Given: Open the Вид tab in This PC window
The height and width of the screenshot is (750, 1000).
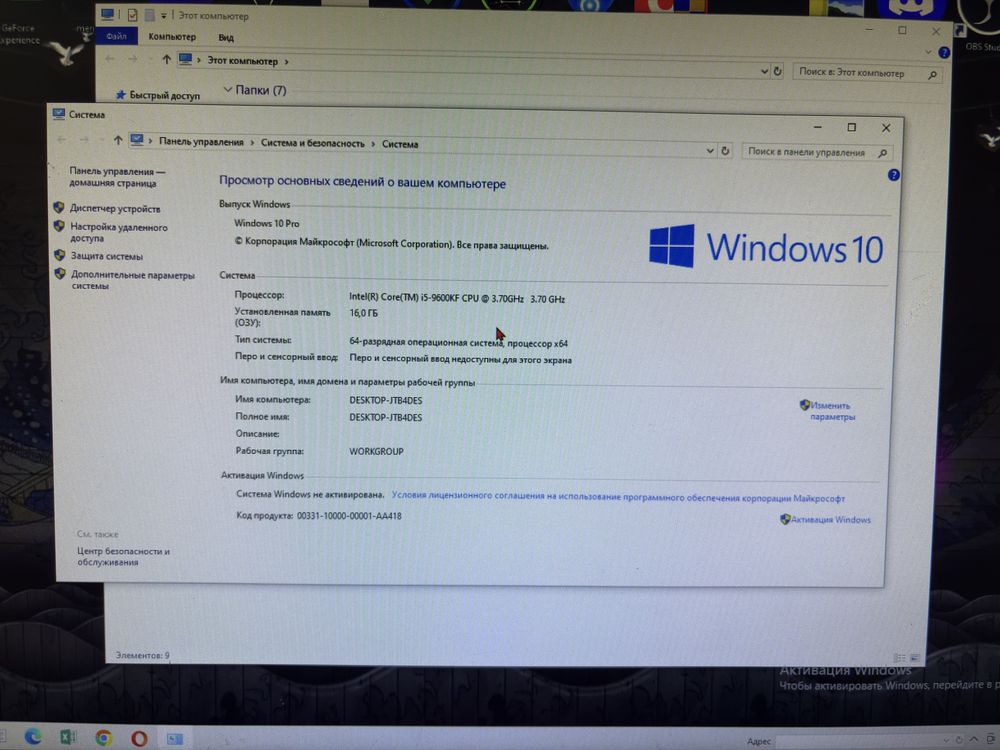Looking at the screenshot, I should (226, 38).
